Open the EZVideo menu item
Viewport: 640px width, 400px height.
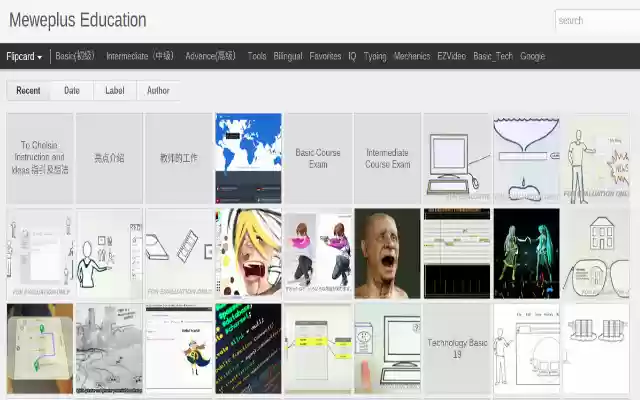coord(451,56)
